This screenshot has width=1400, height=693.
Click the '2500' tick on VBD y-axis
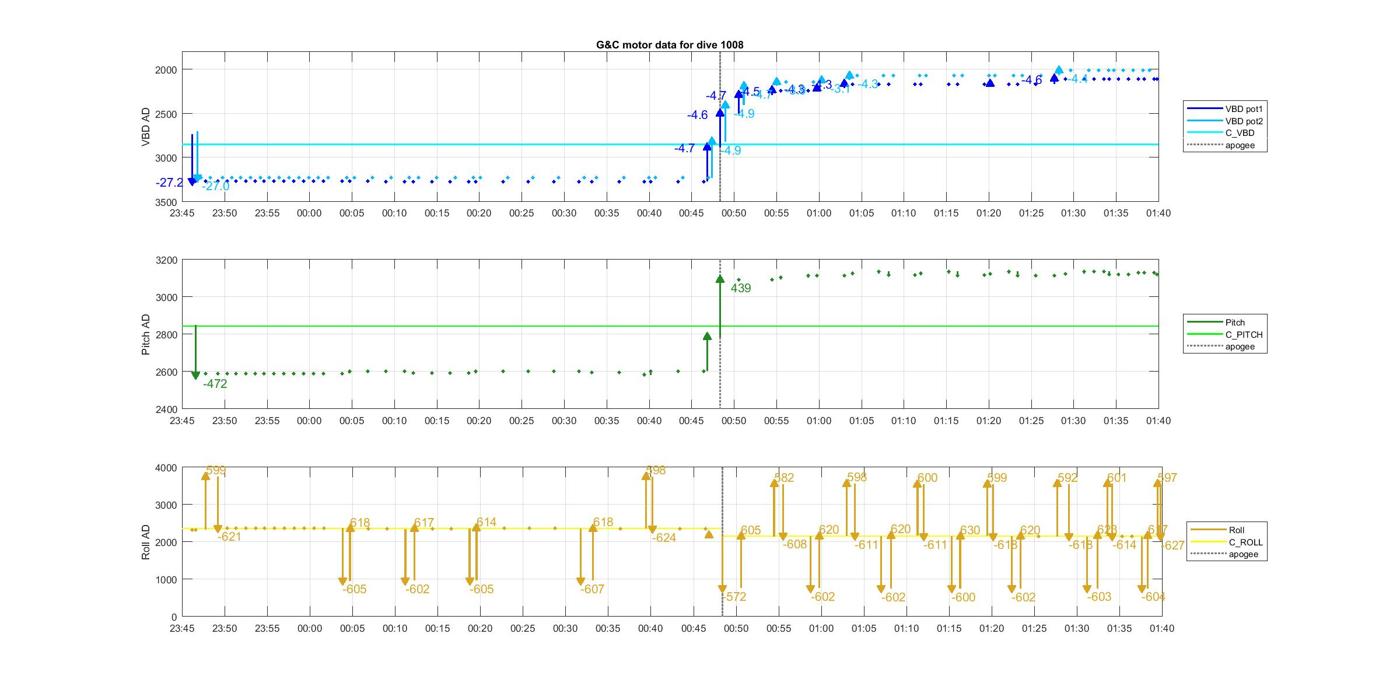(165, 114)
